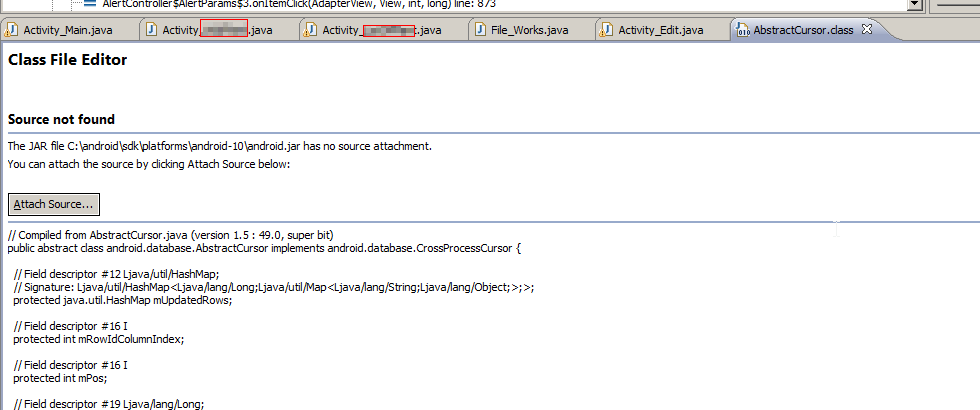Click the public abstract class AbstractCursor declaration

click(264, 248)
